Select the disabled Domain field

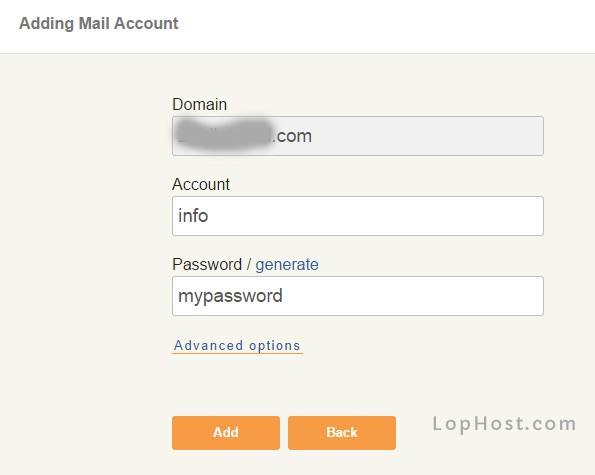358,136
